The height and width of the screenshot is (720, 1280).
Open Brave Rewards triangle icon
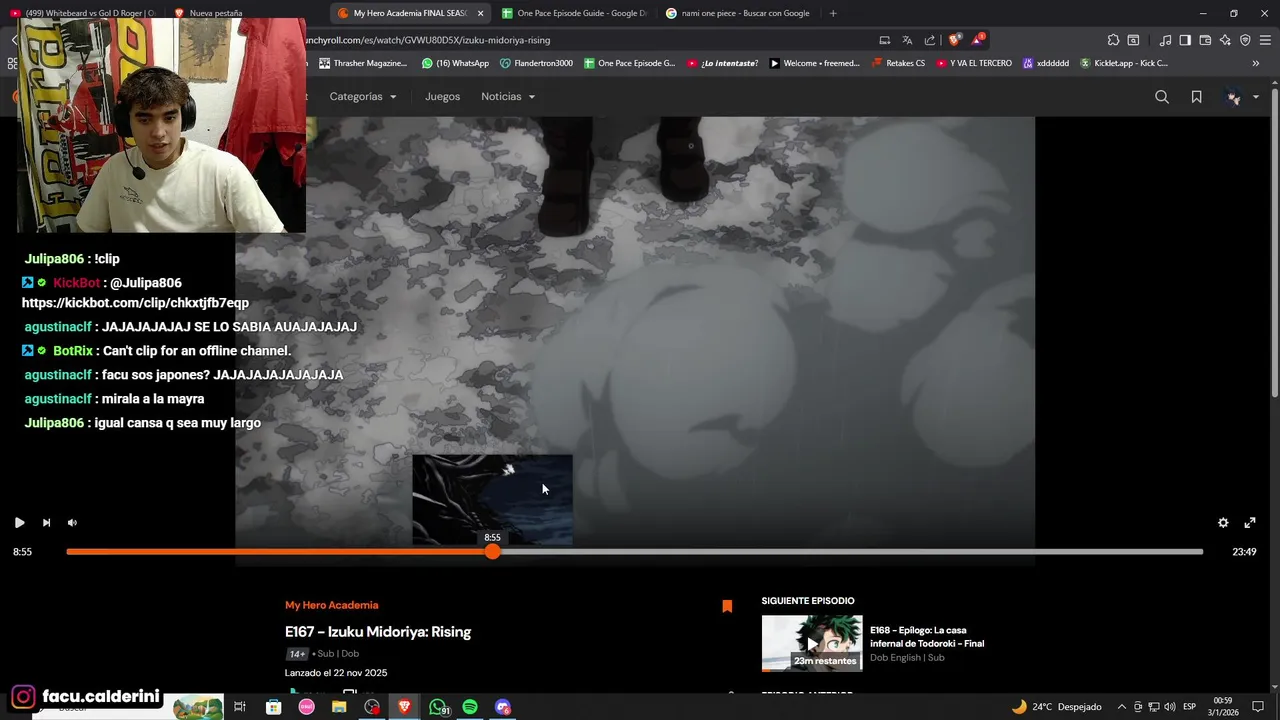(978, 40)
